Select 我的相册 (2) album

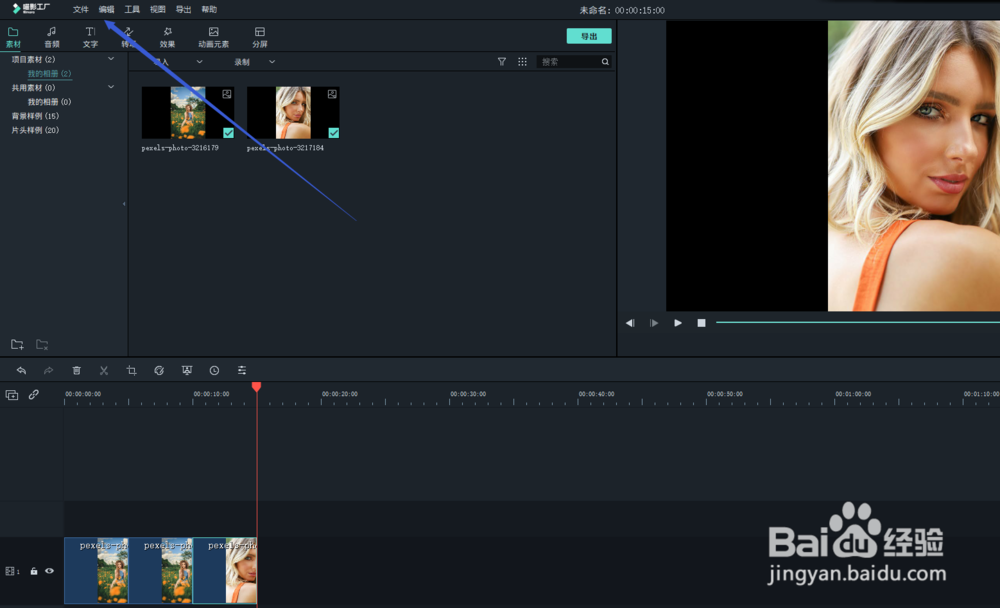tap(49, 73)
